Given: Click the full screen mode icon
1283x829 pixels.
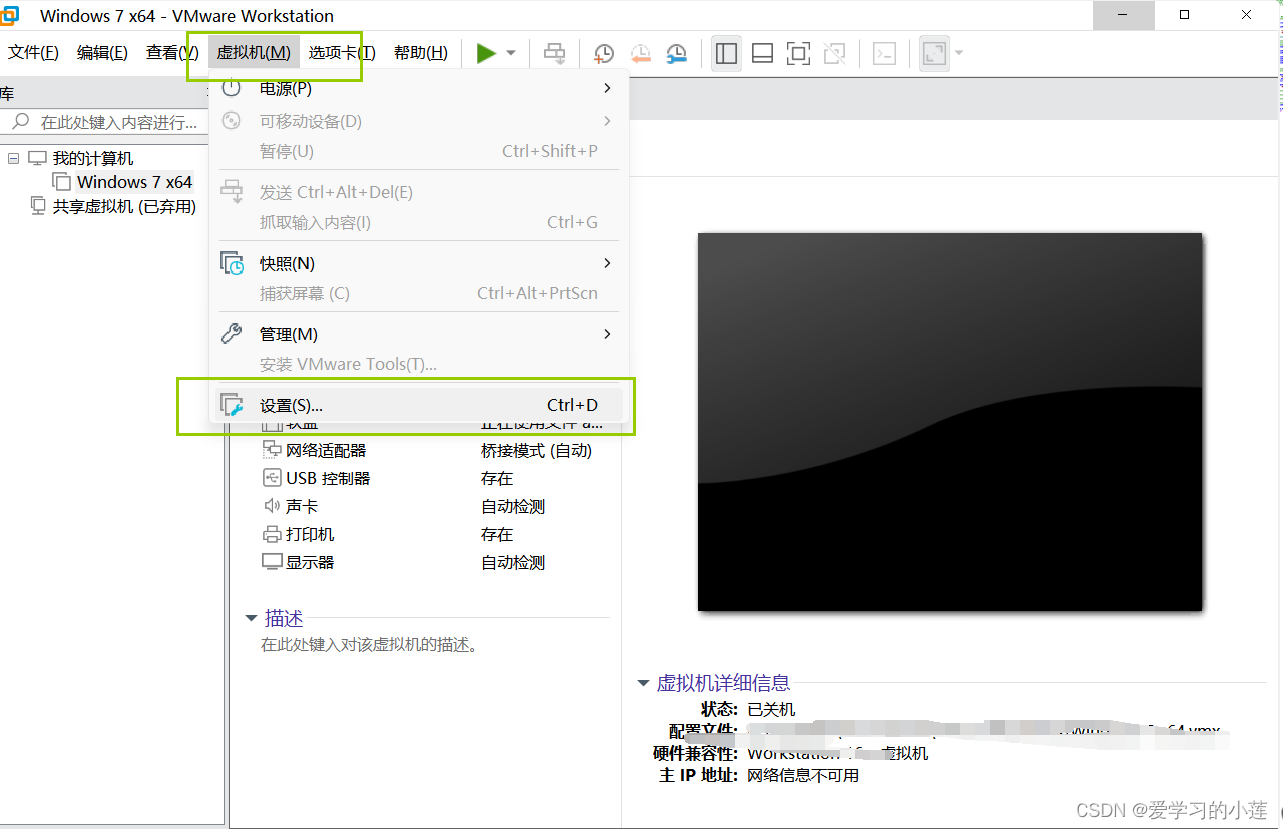Looking at the screenshot, I should 798,53.
